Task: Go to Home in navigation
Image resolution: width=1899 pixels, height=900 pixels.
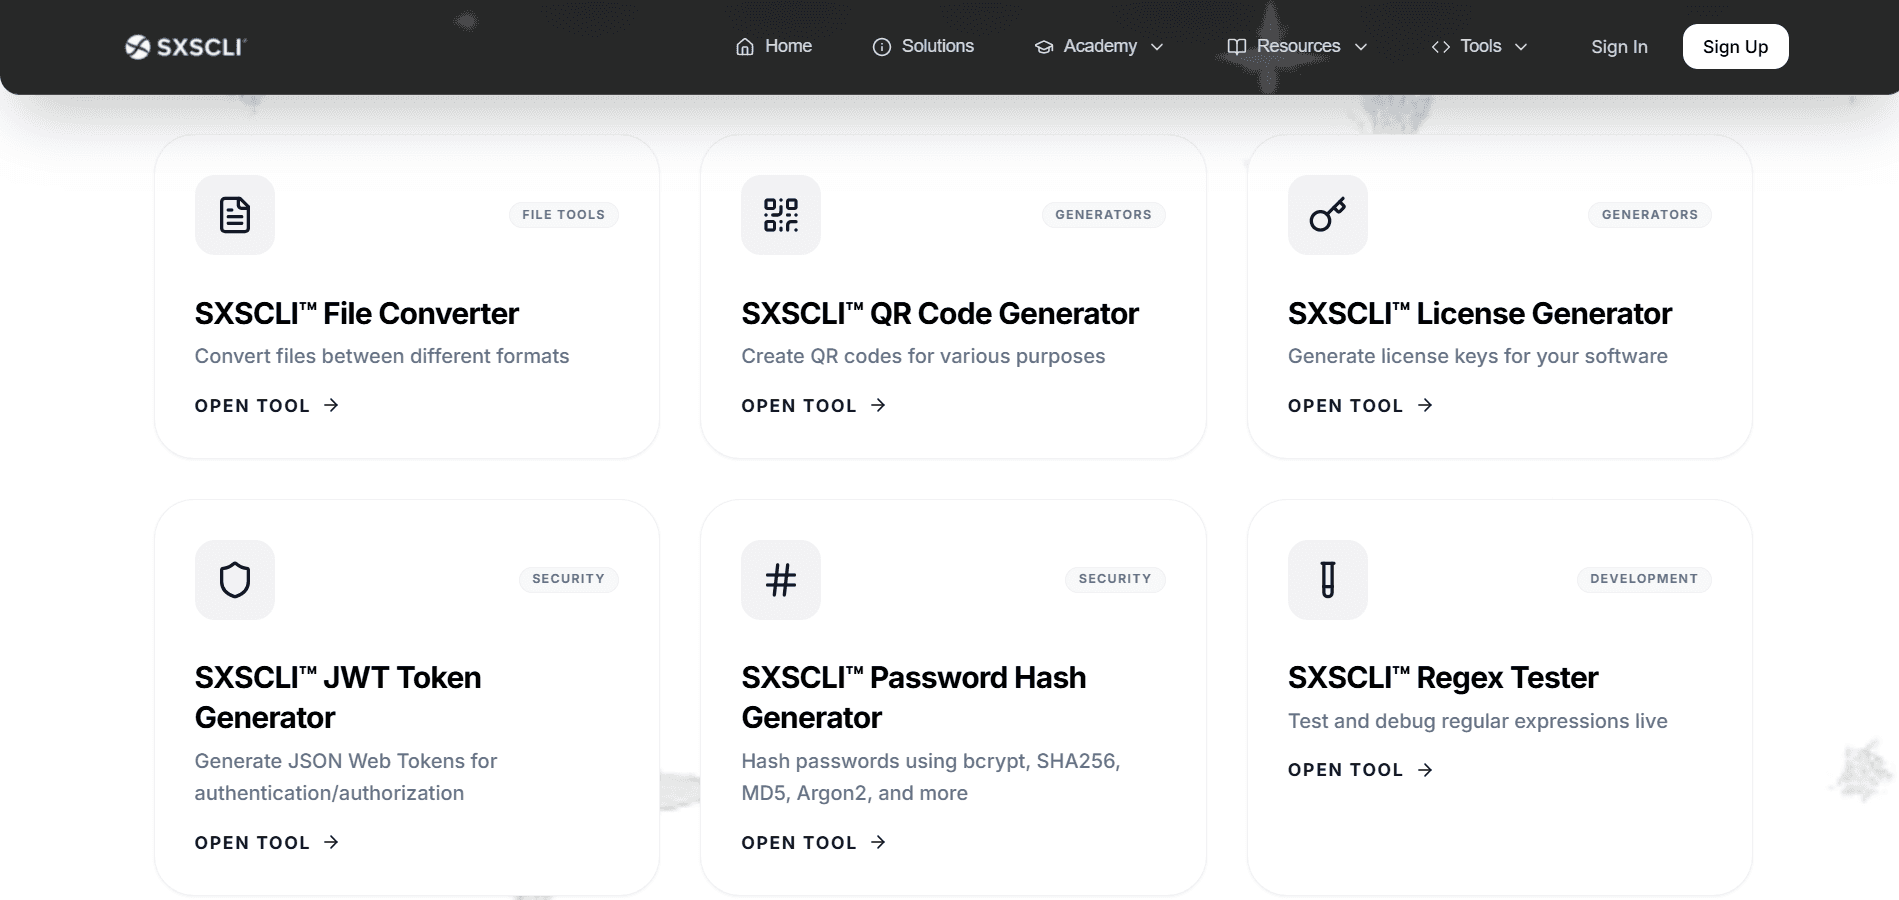Action: pyautogui.click(x=788, y=46)
